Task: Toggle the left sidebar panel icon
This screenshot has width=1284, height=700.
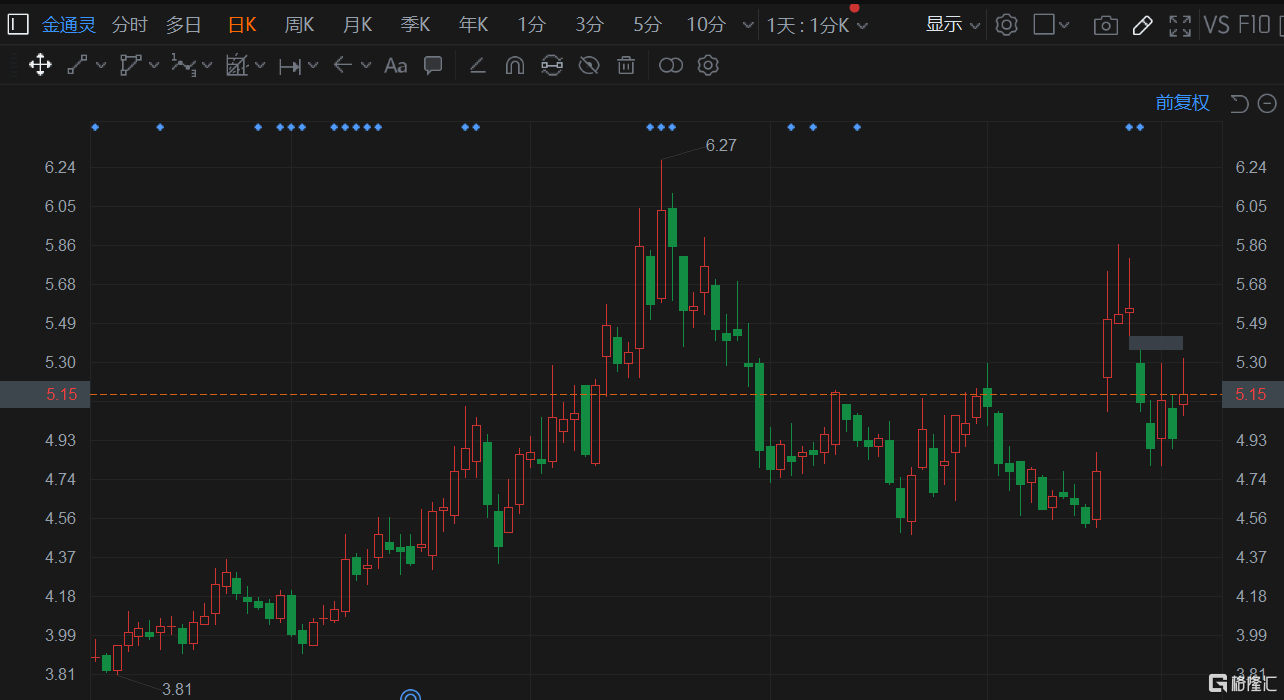Action: (x=18, y=25)
